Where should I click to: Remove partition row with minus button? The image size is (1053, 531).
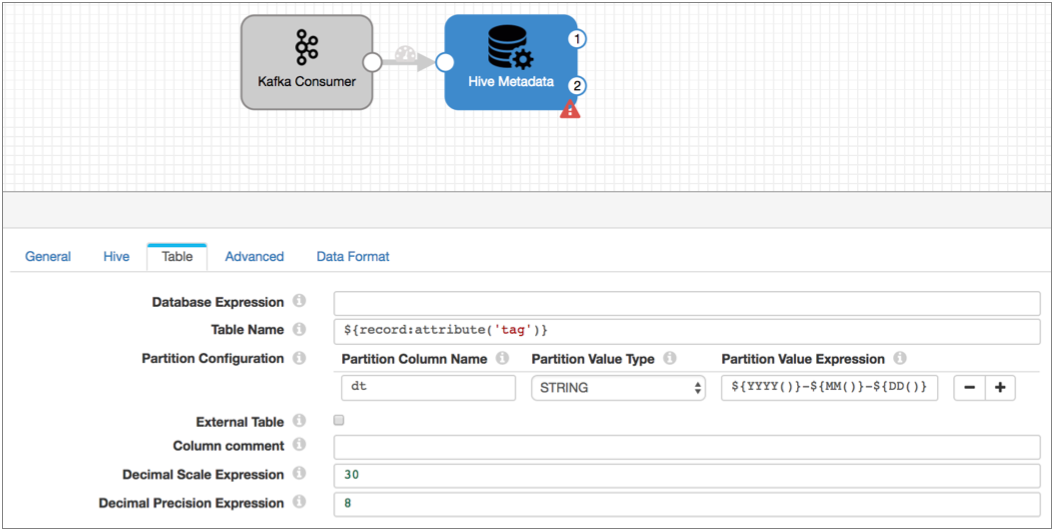(969, 388)
